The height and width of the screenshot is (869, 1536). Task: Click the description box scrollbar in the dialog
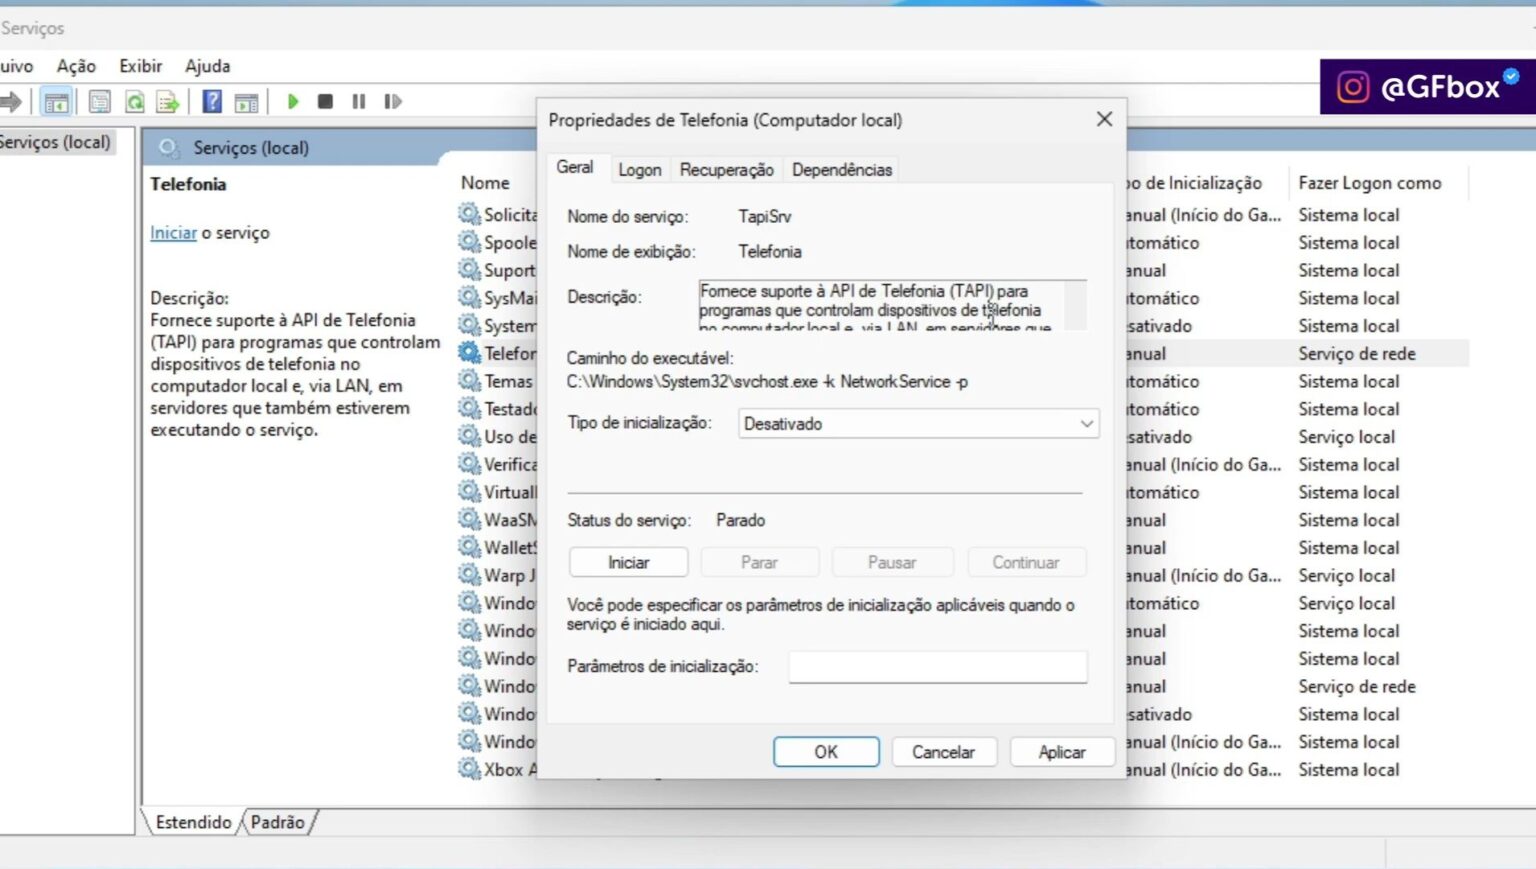[1075, 305]
